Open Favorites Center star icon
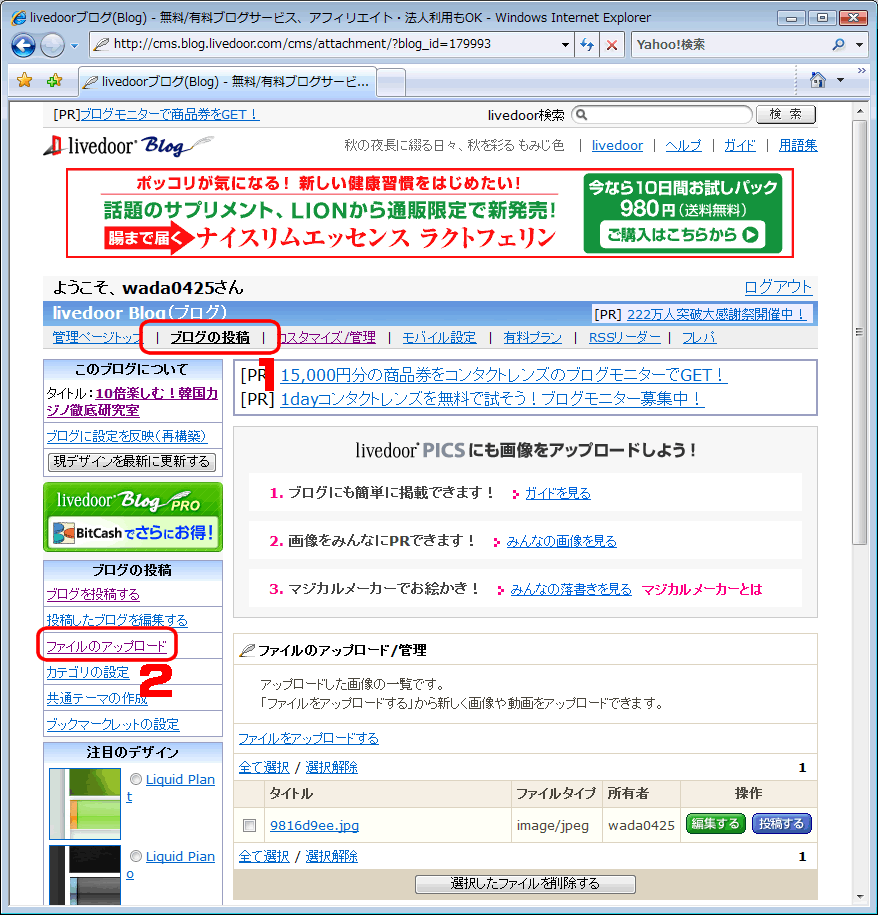This screenshot has width=878, height=915. click(24, 80)
